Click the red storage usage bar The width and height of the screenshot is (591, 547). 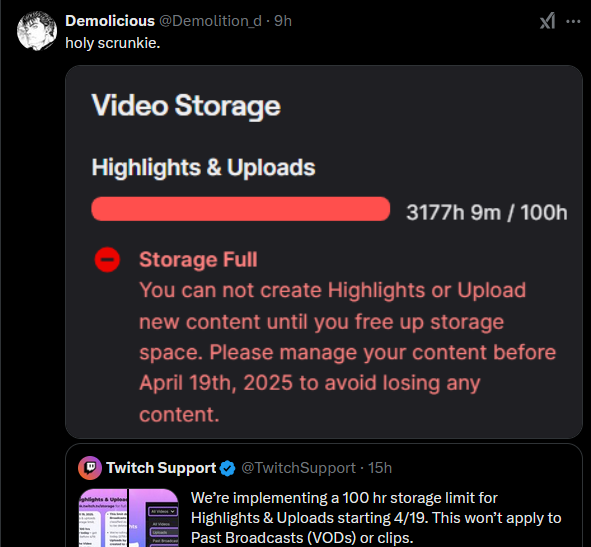click(x=240, y=209)
